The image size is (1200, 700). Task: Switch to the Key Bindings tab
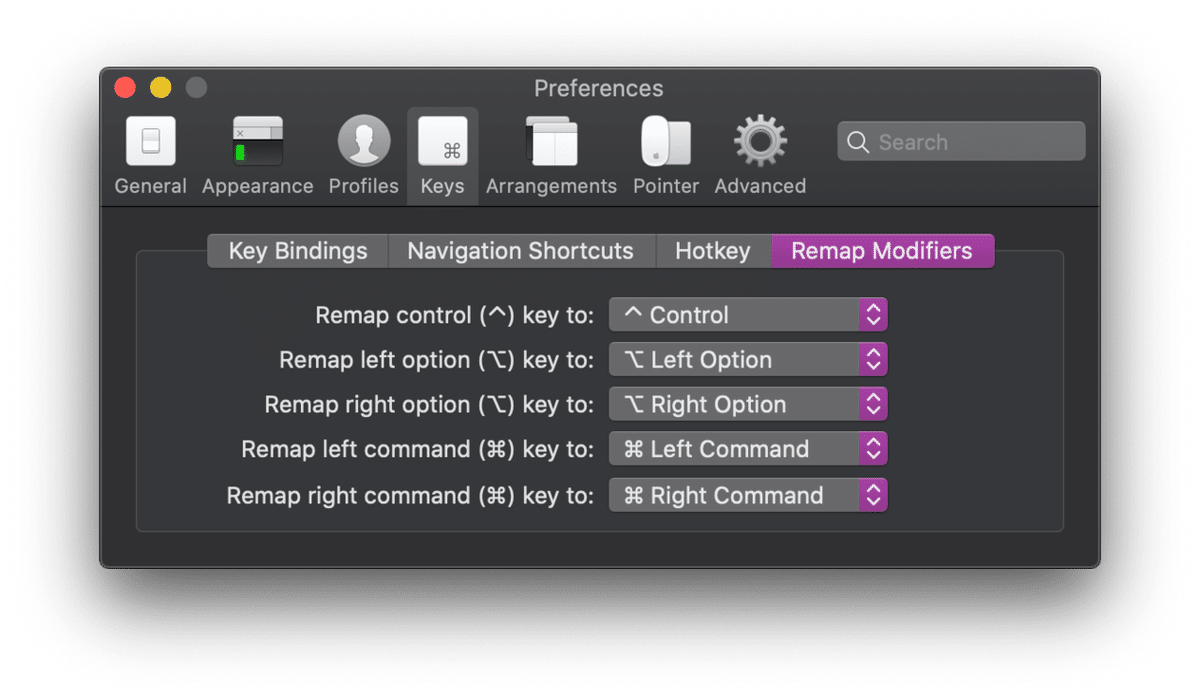tap(298, 251)
